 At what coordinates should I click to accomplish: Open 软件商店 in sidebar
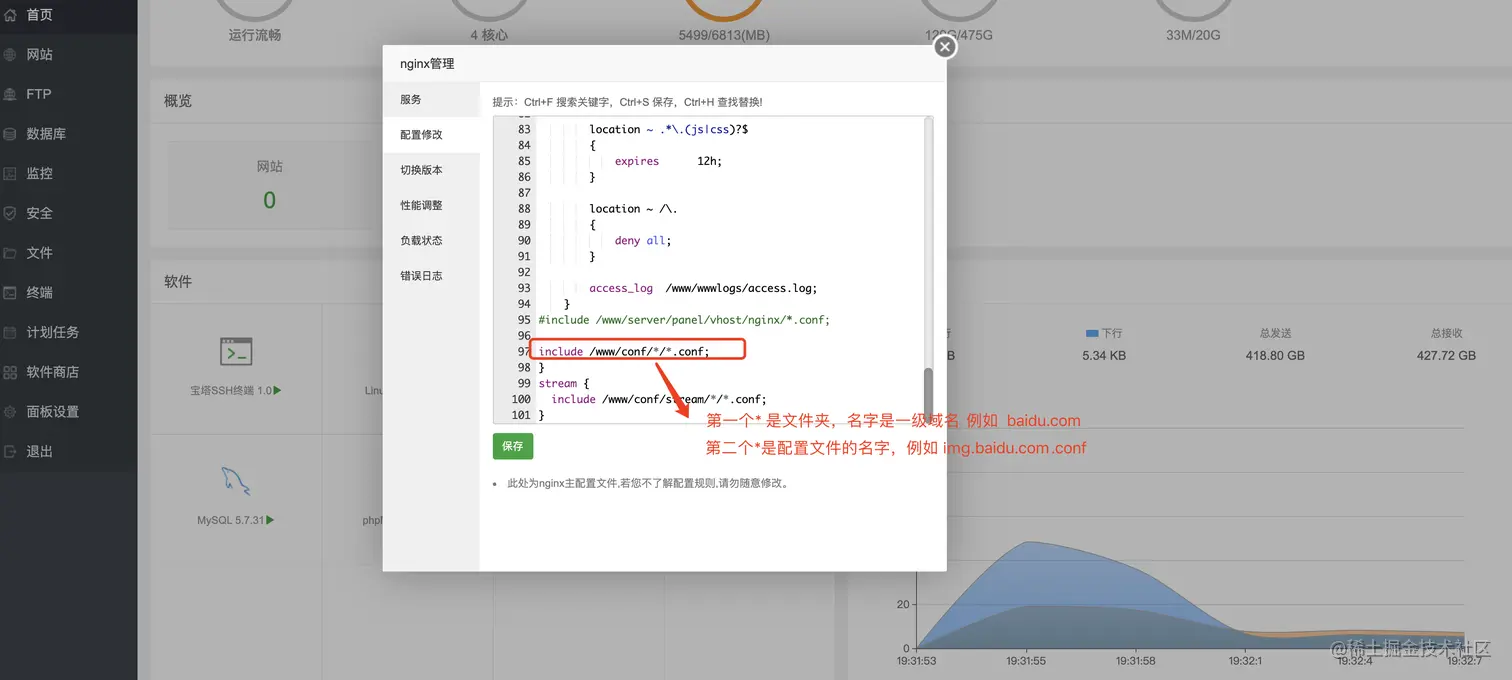(x=53, y=372)
